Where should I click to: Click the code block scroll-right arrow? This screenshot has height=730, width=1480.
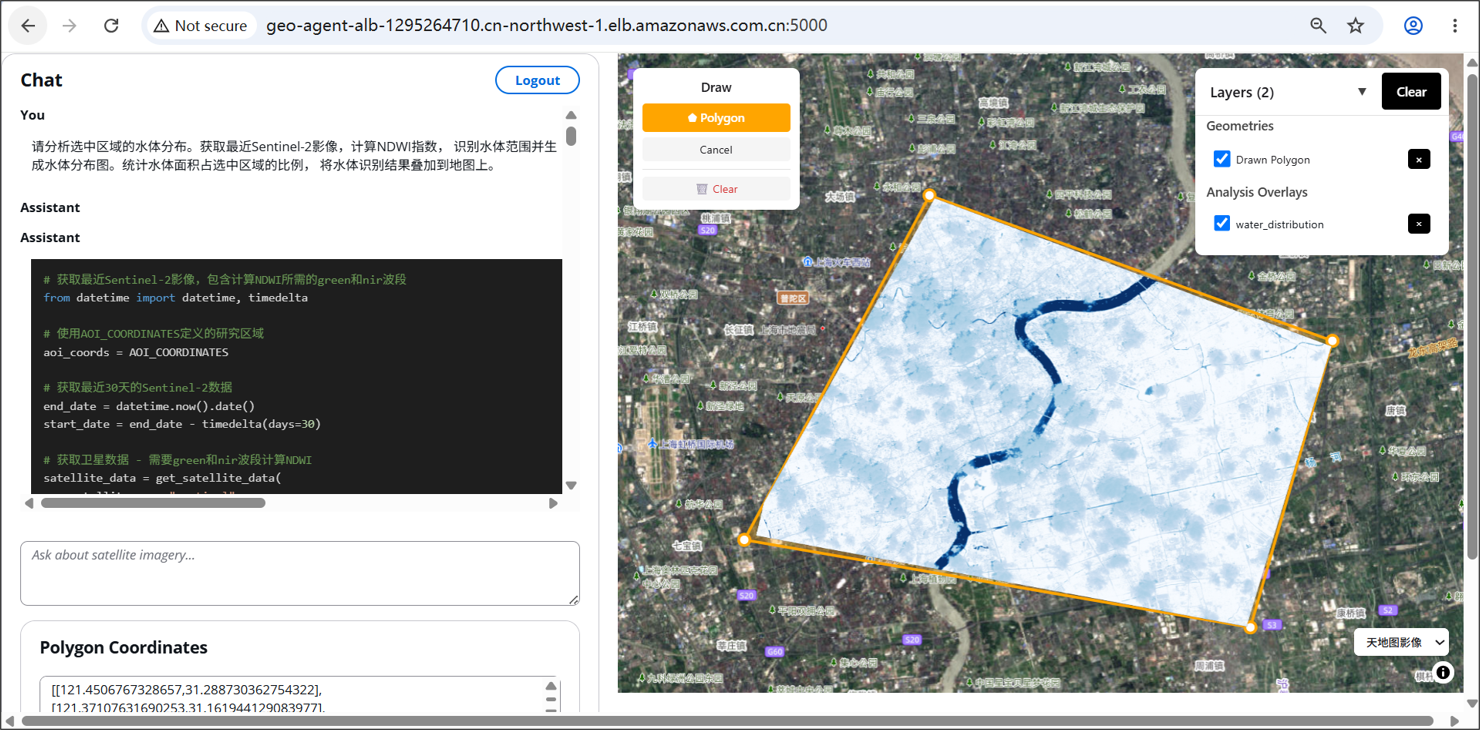click(553, 503)
